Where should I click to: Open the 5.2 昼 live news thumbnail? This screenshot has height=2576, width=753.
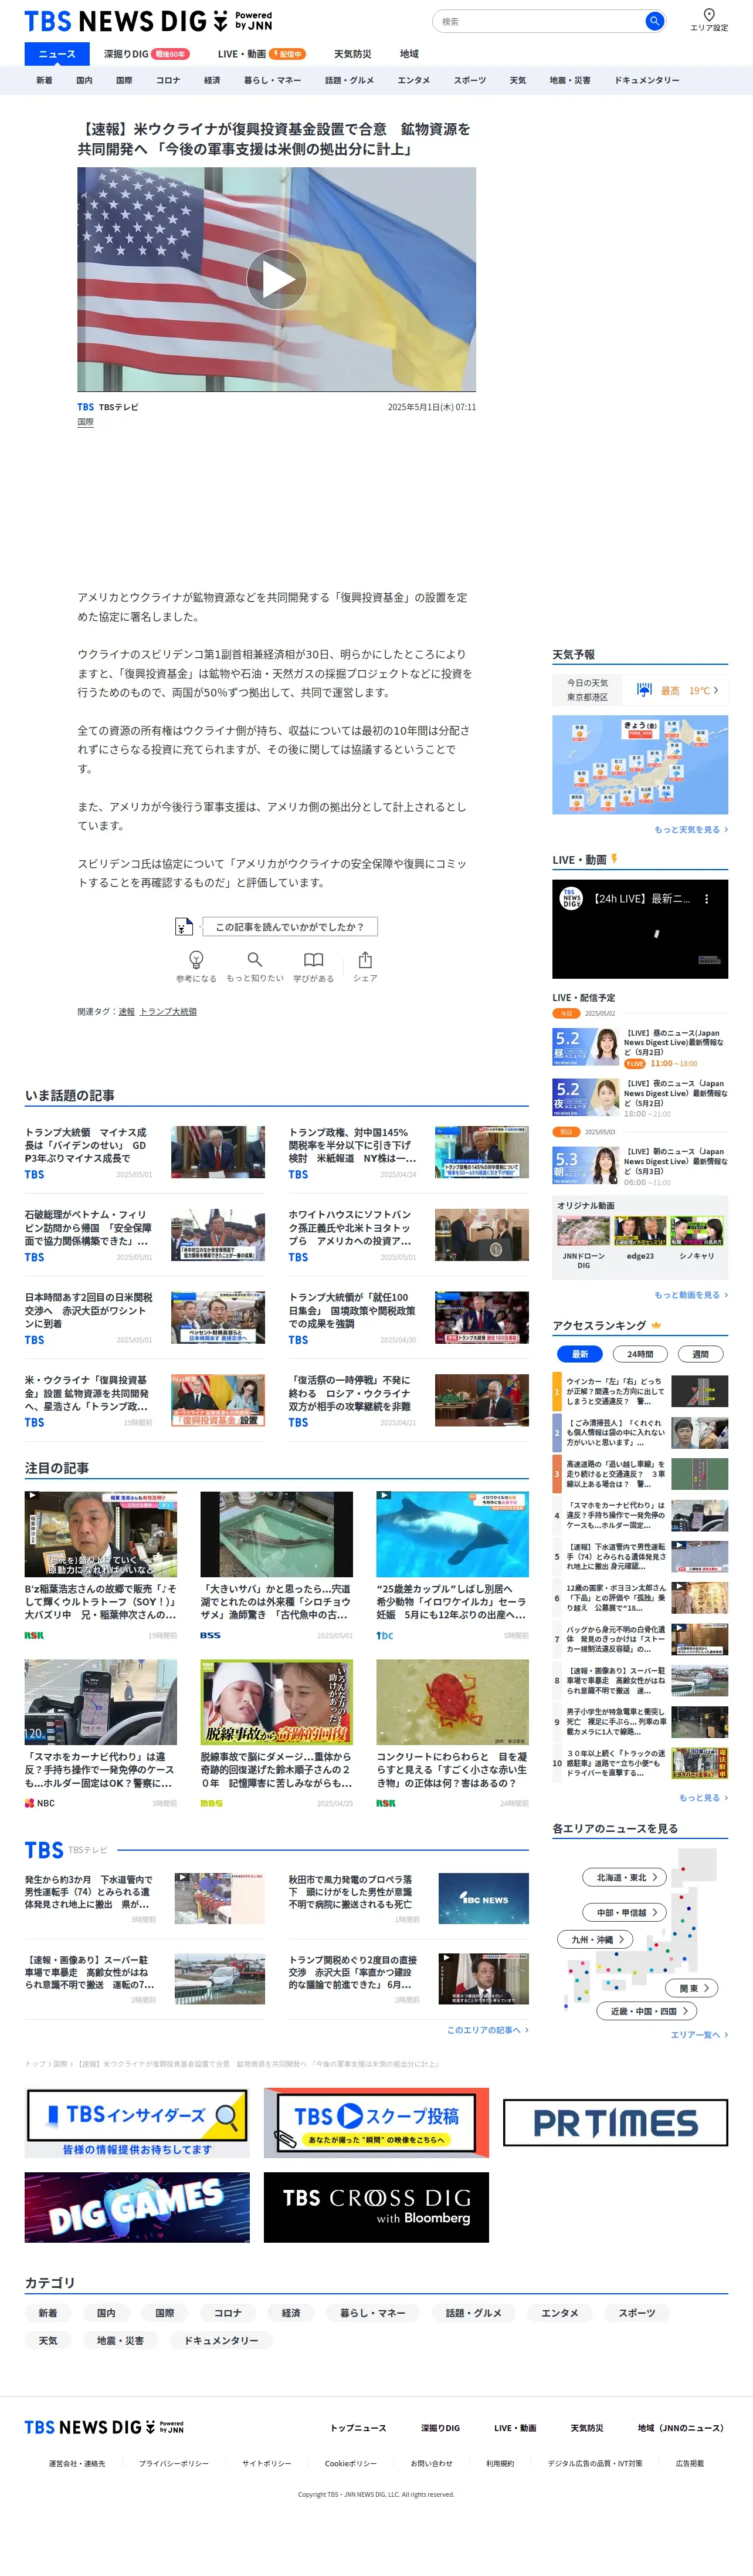pos(586,1047)
